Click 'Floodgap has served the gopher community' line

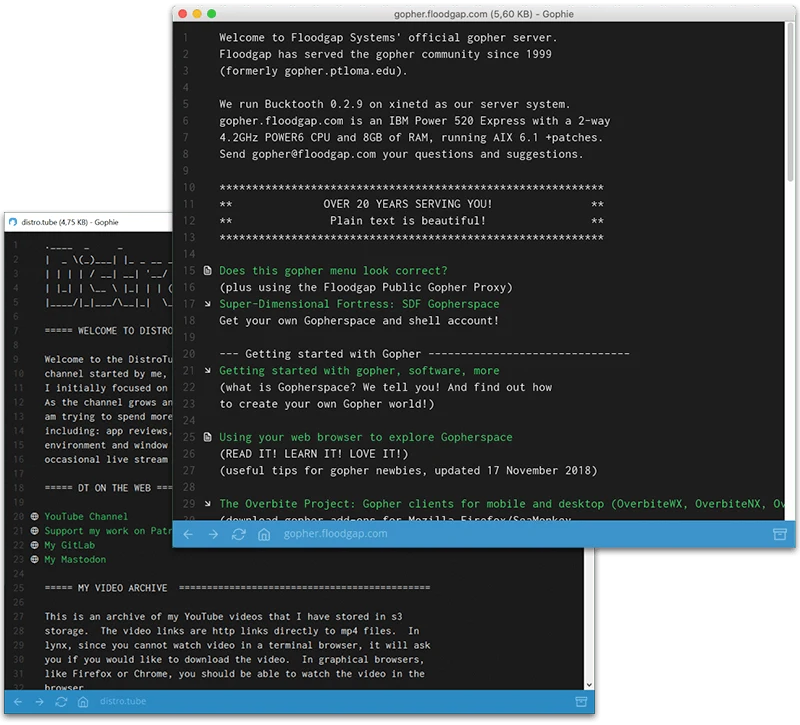[x=385, y=54]
